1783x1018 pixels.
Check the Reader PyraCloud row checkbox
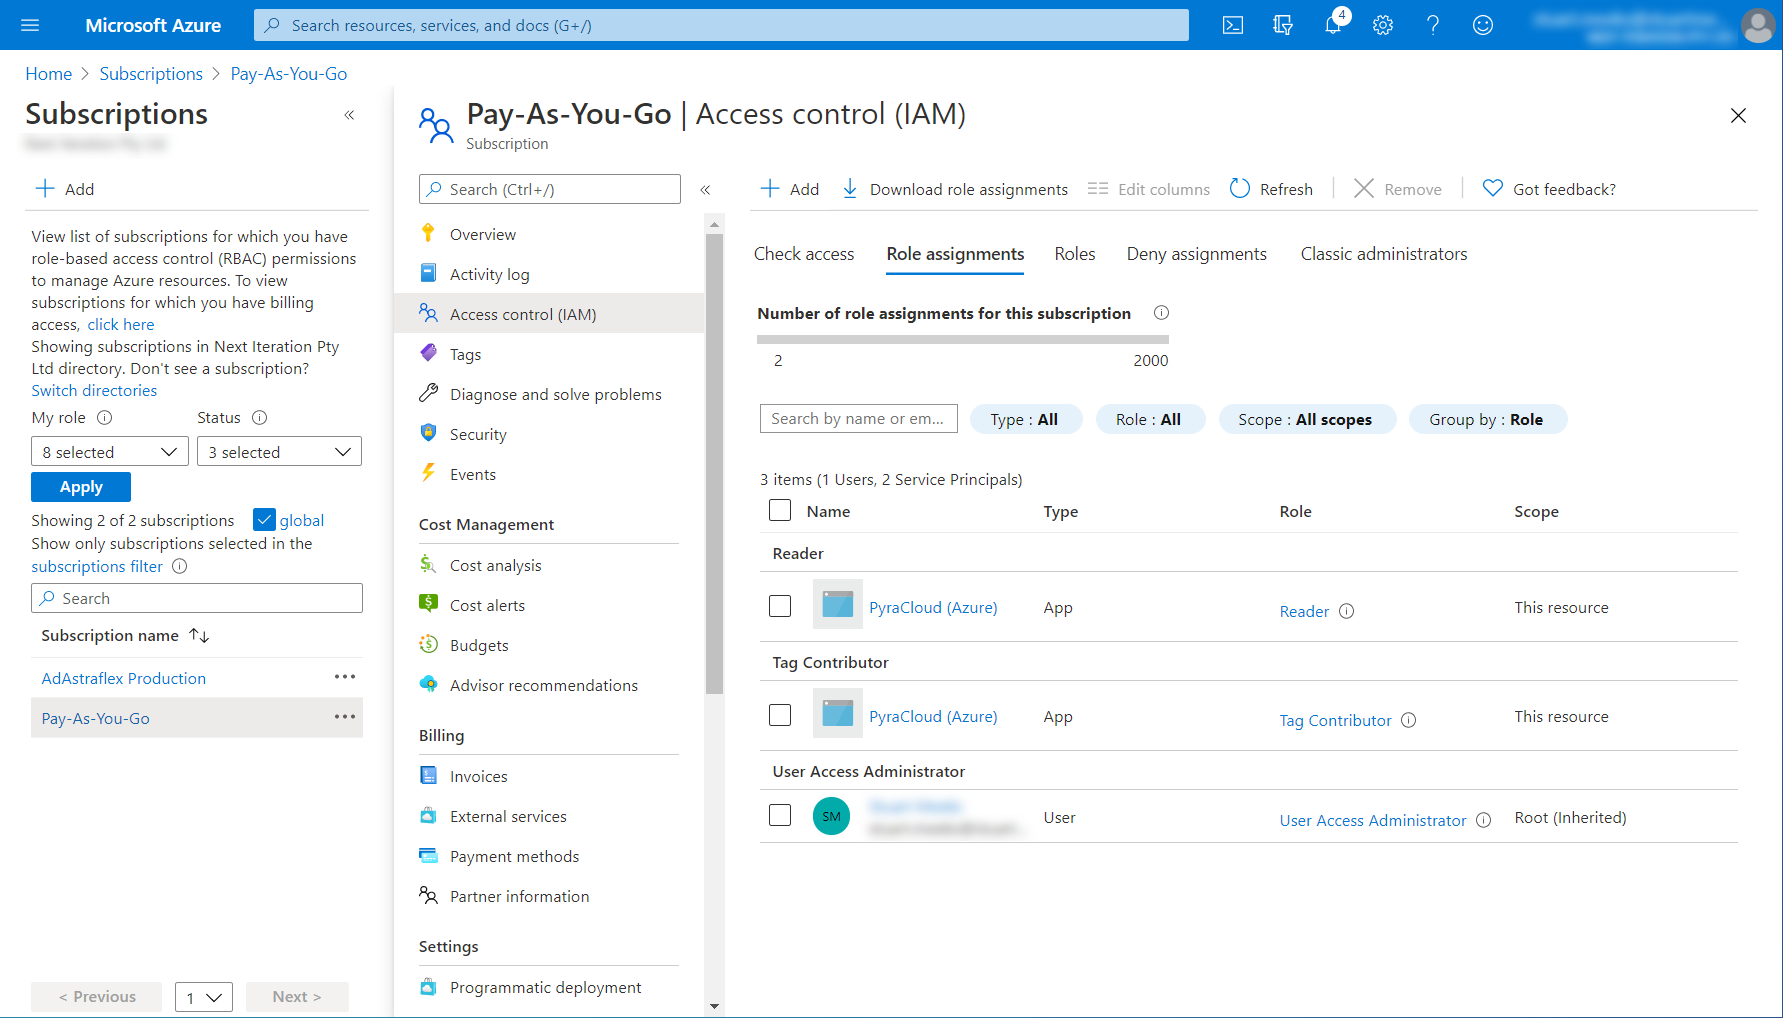click(780, 607)
